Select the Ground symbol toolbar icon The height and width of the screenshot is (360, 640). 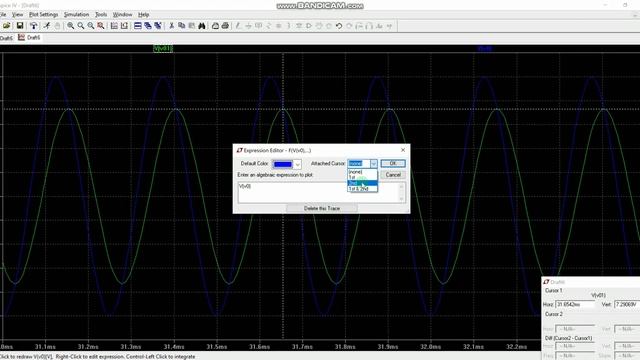[x=248, y=26]
